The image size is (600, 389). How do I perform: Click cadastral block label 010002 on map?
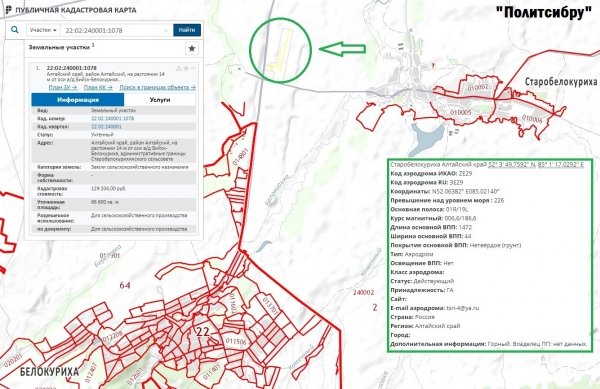478,88
